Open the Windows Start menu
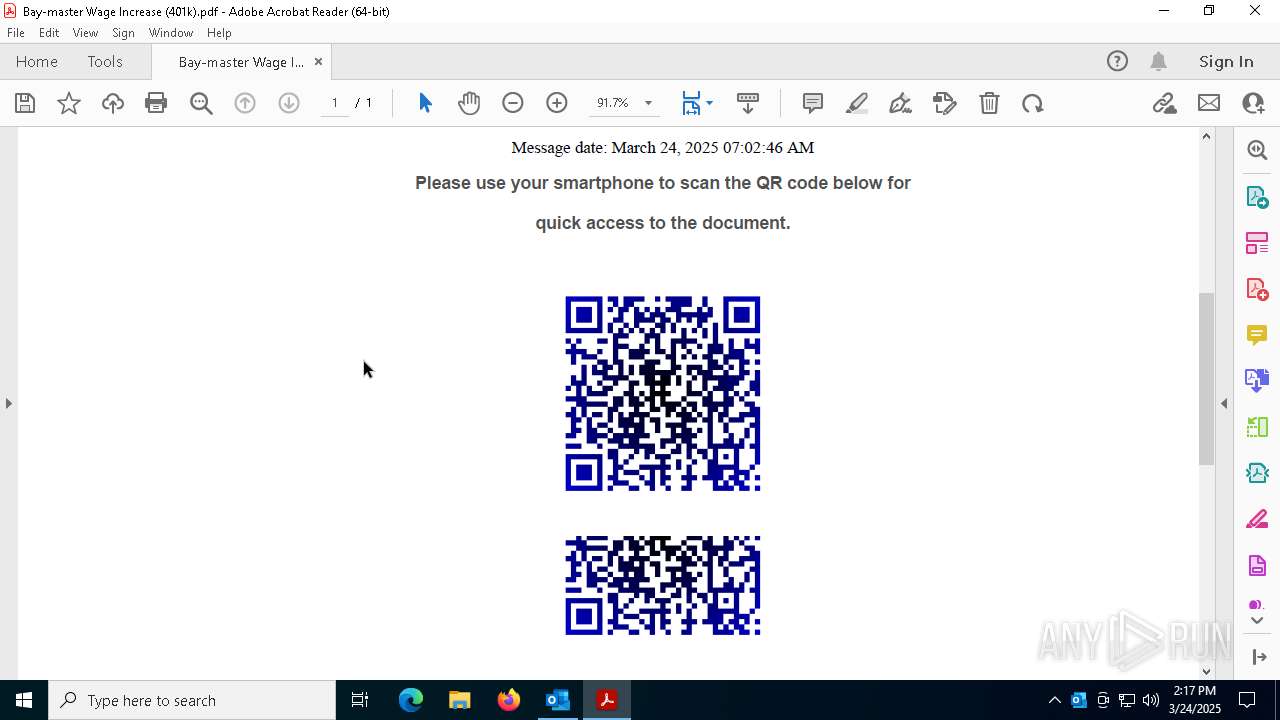Screen dimensions: 1280x720 coord(24,700)
